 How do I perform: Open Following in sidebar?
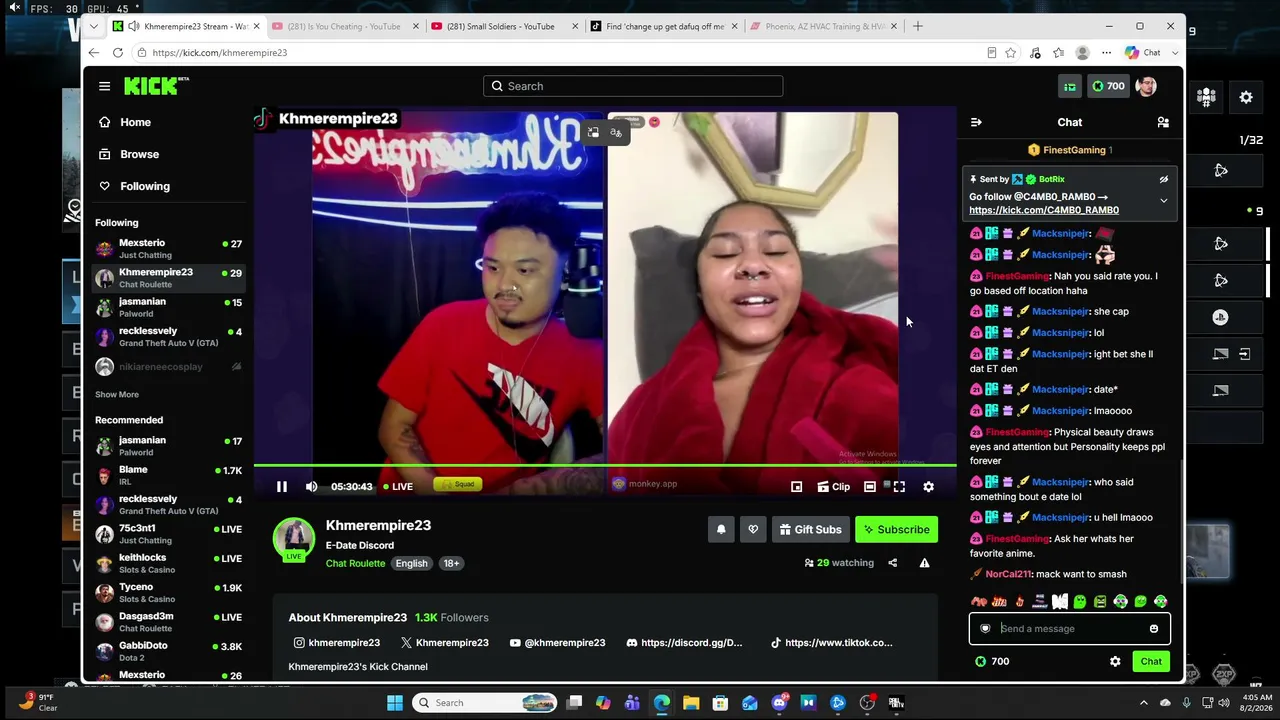pos(145,186)
